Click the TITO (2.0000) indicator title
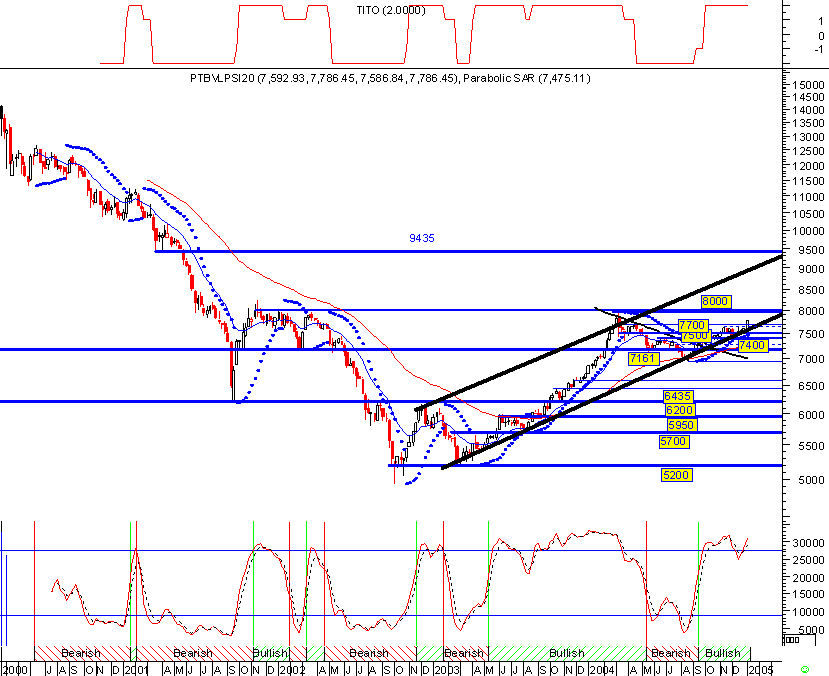The width and height of the screenshot is (829, 676). [391, 10]
